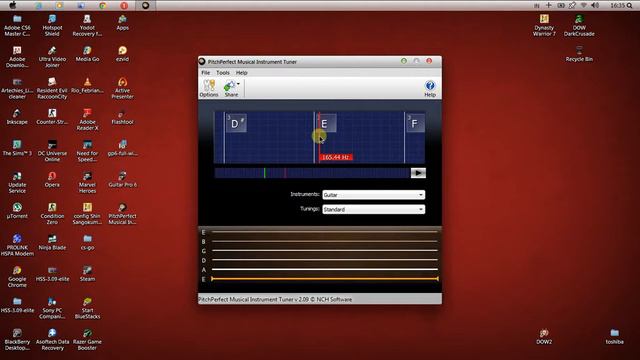This screenshot has height=360, width=640.
Task: Open the Help toolbar icon
Action: coord(430,88)
